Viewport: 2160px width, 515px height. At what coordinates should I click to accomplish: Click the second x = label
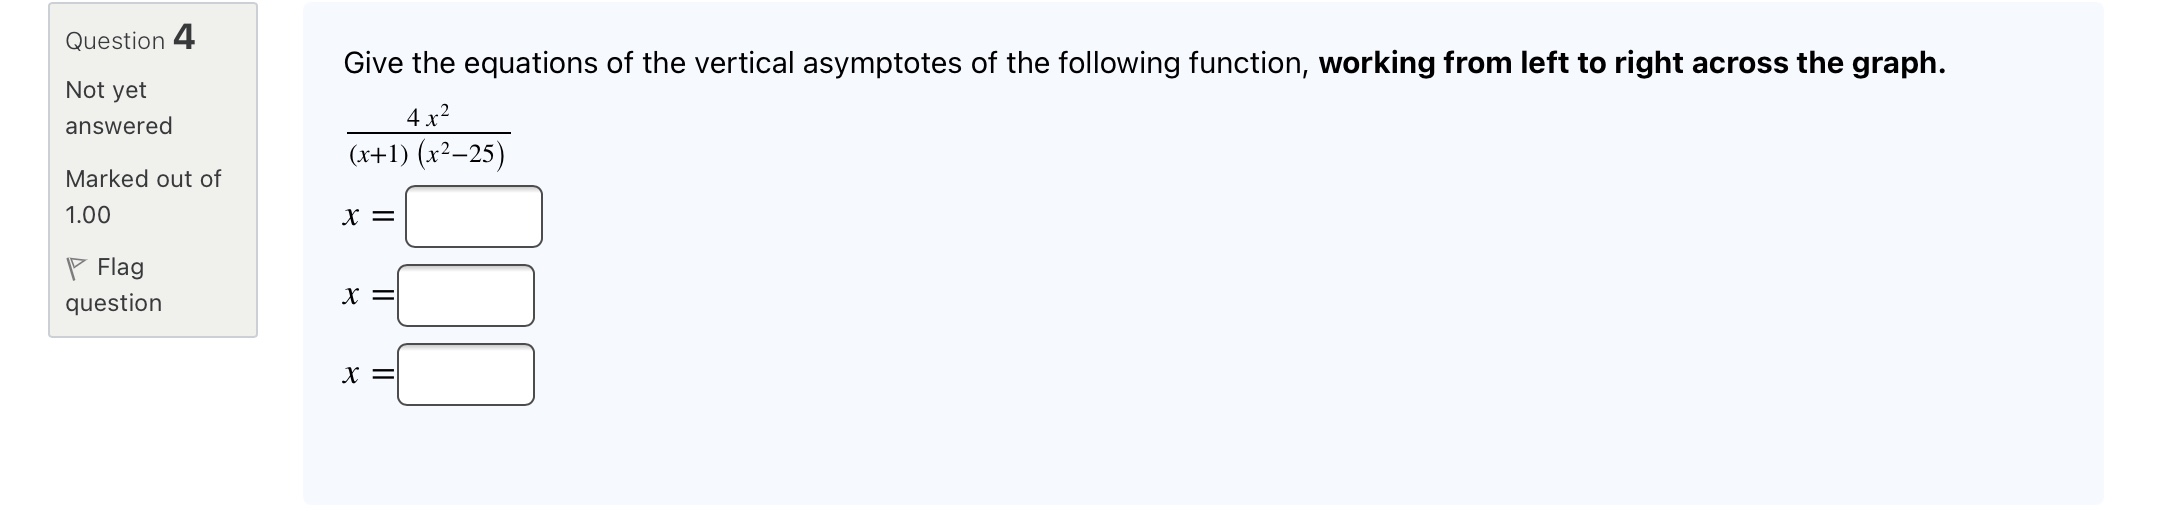coord(367,295)
